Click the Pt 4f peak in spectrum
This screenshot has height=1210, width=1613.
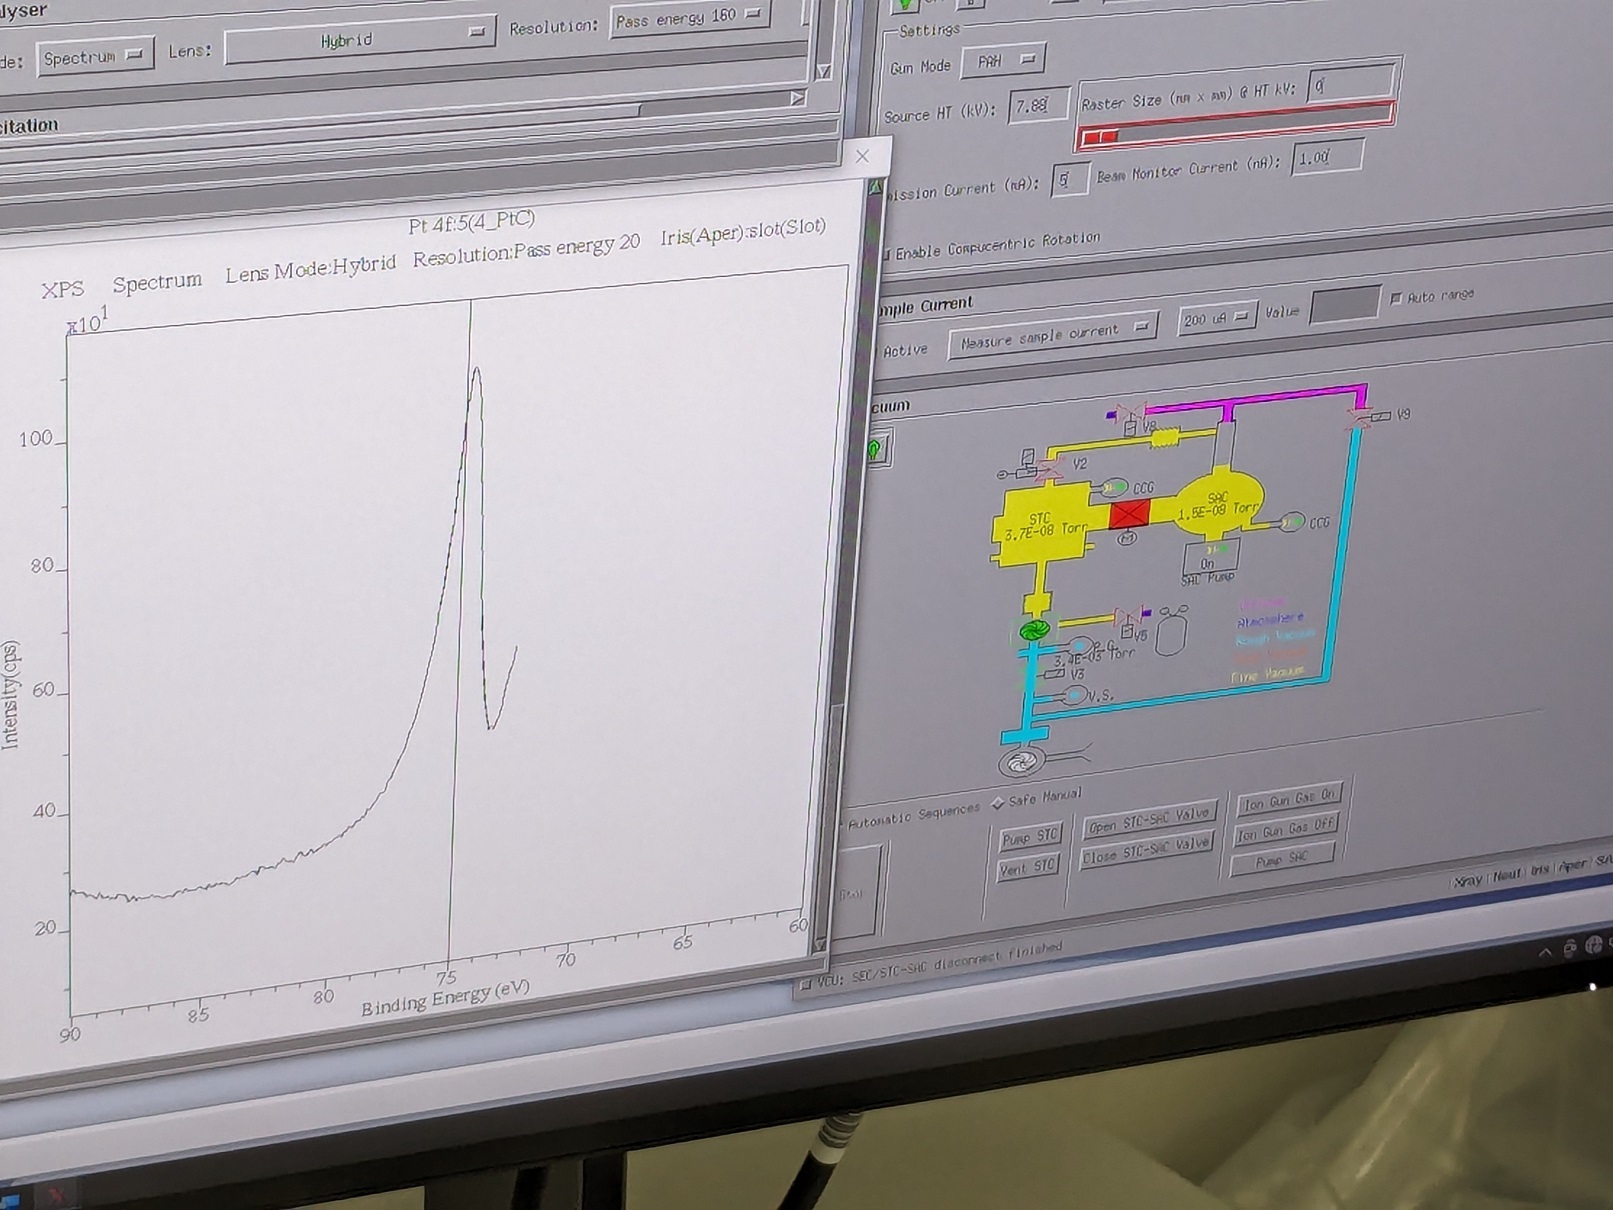pos(476,372)
